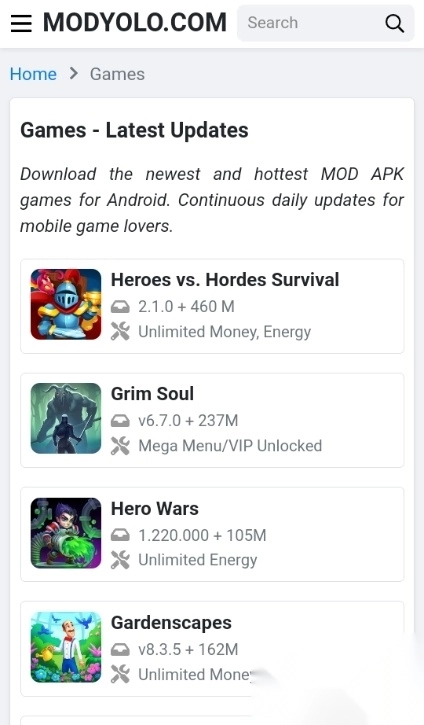Focus the Search input field
424x725 pixels.
(x=311, y=23)
